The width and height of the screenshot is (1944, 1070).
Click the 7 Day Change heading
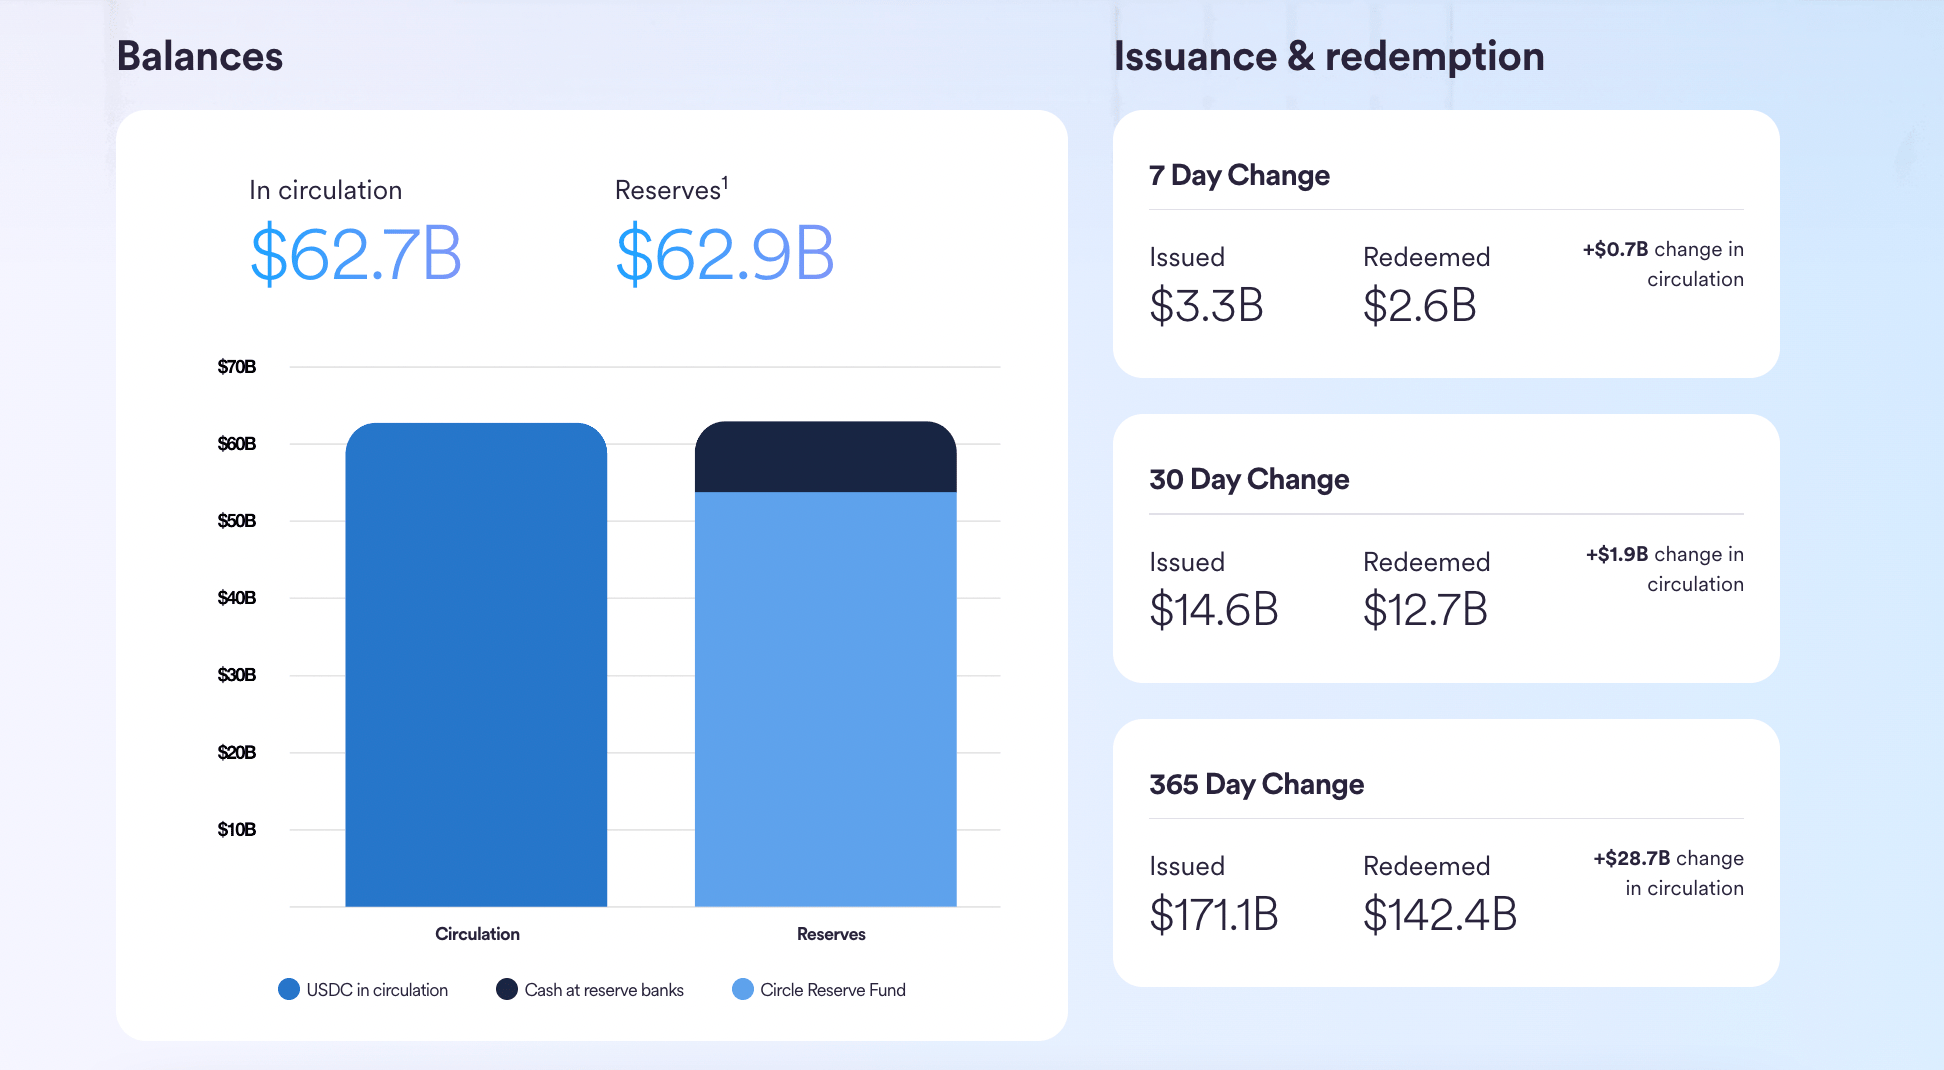click(x=1239, y=175)
